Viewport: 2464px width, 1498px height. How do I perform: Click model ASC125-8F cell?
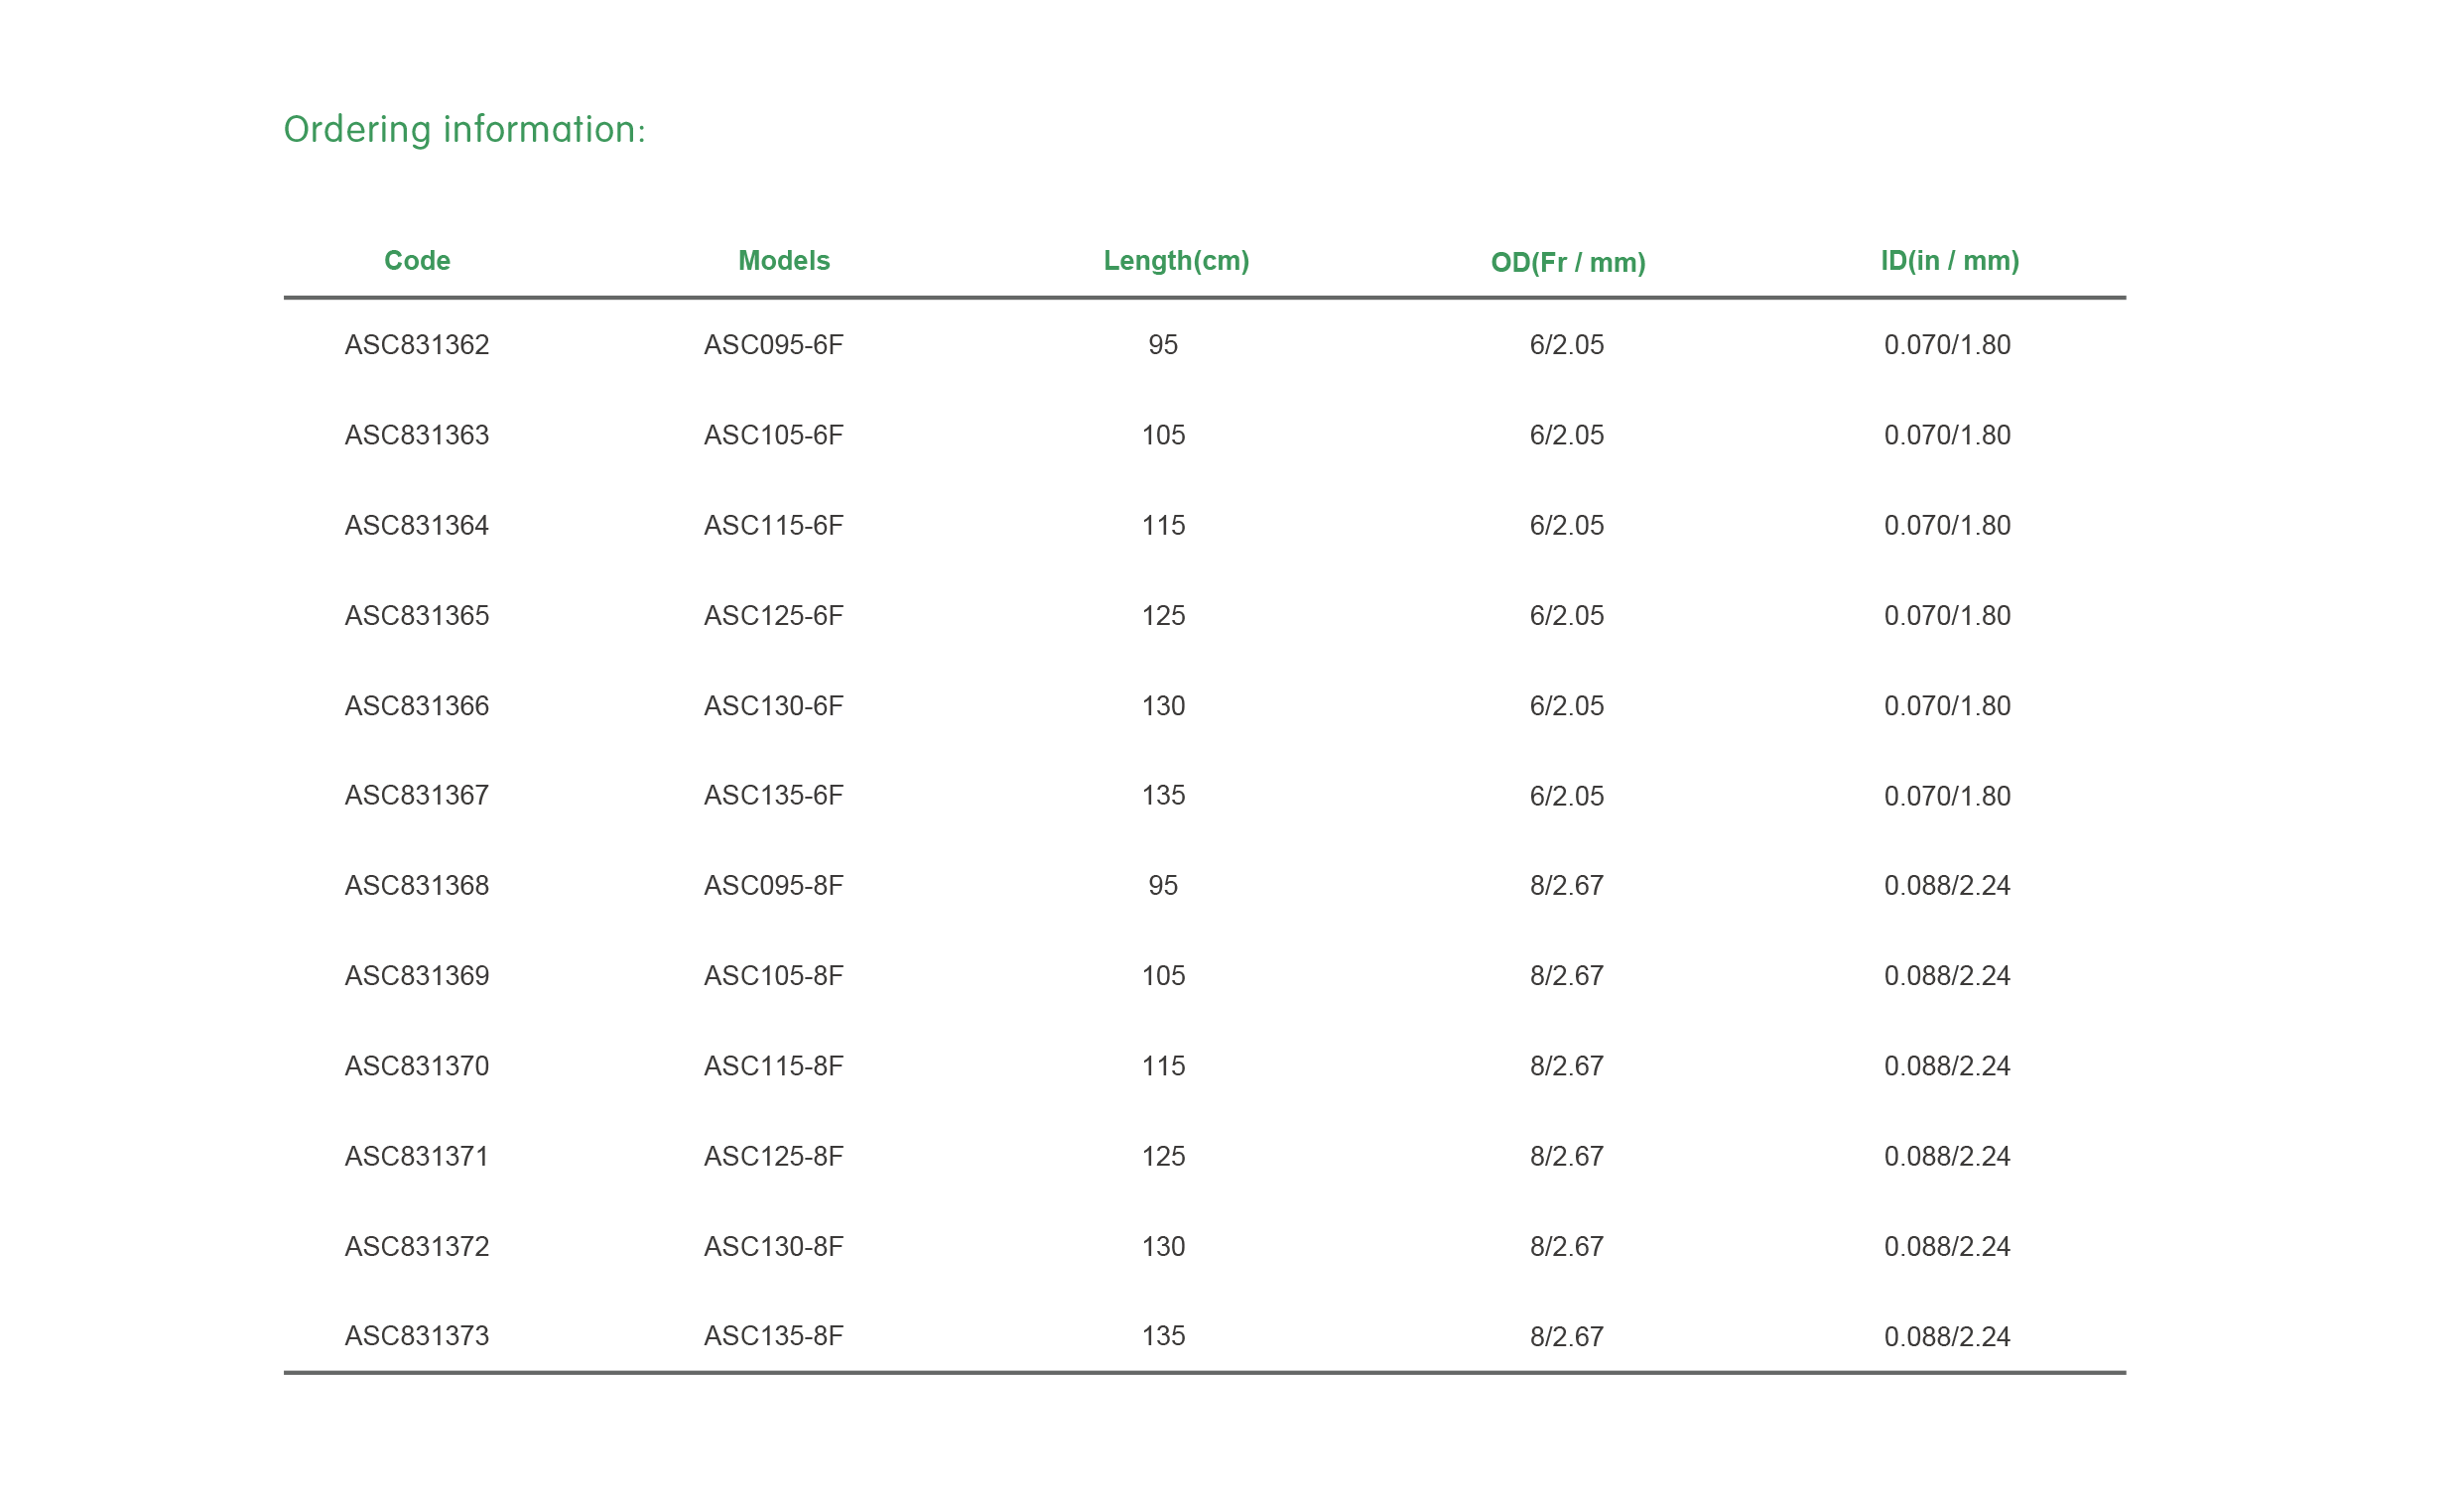coord(773,1157)
